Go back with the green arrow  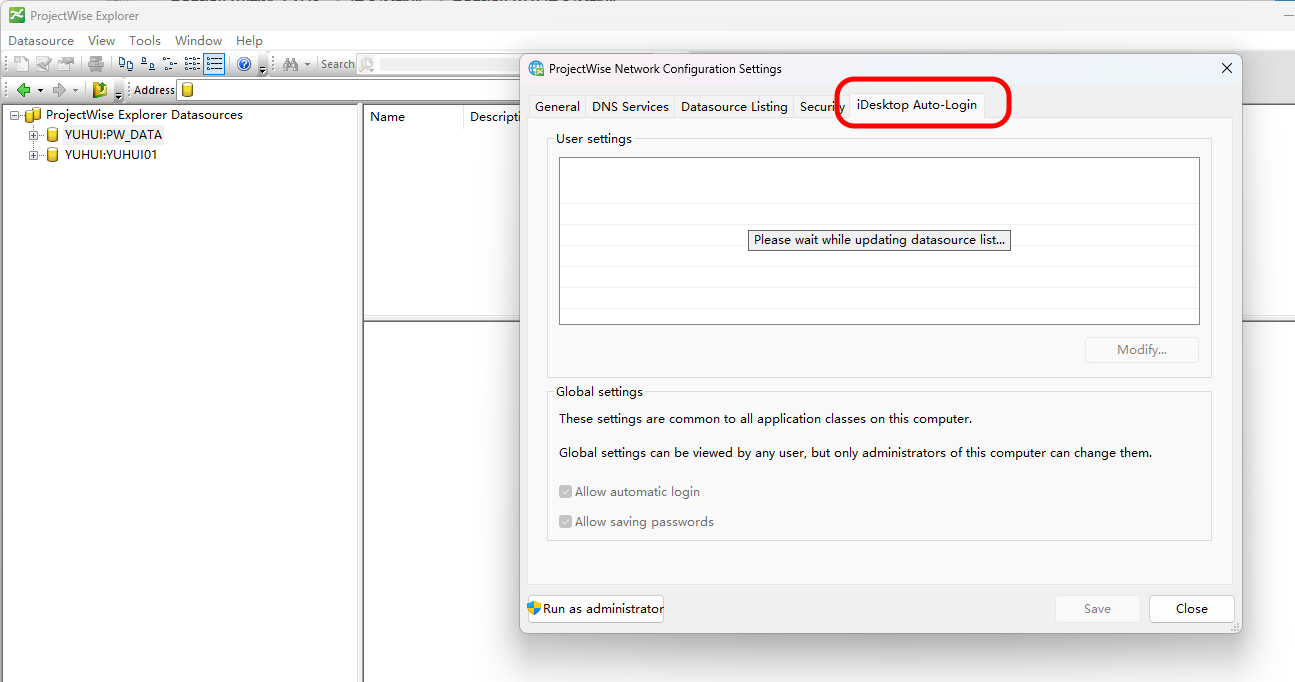(x=23, y=90)
